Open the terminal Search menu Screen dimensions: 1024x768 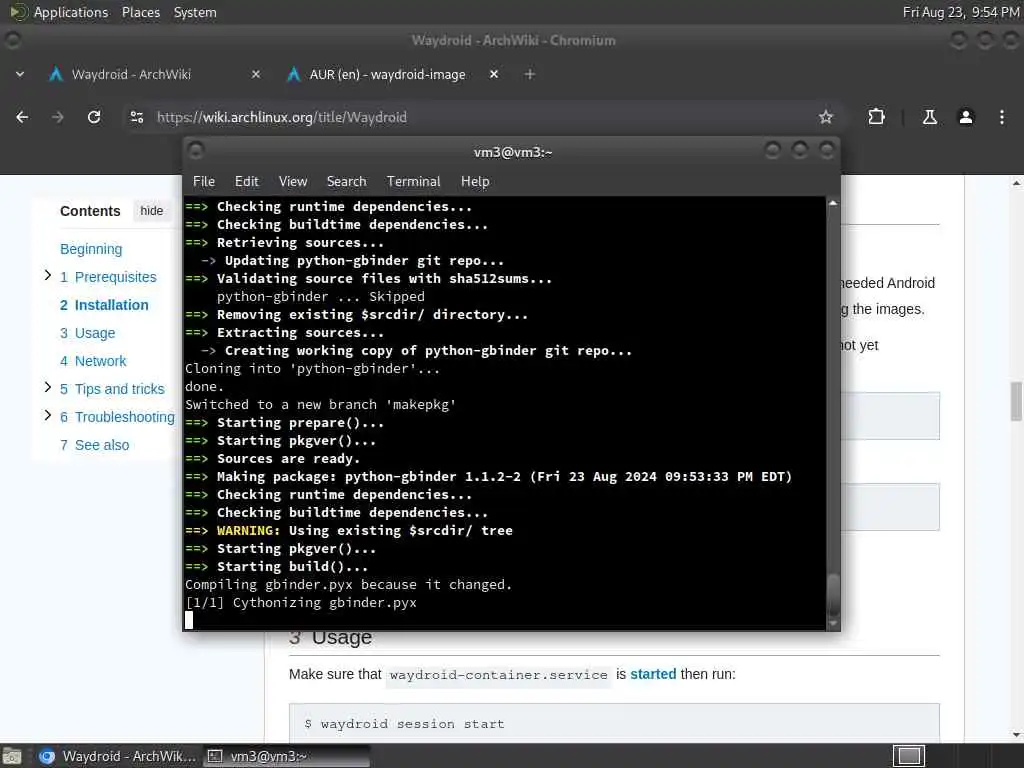pyautogui.click(x=346, y=182)
